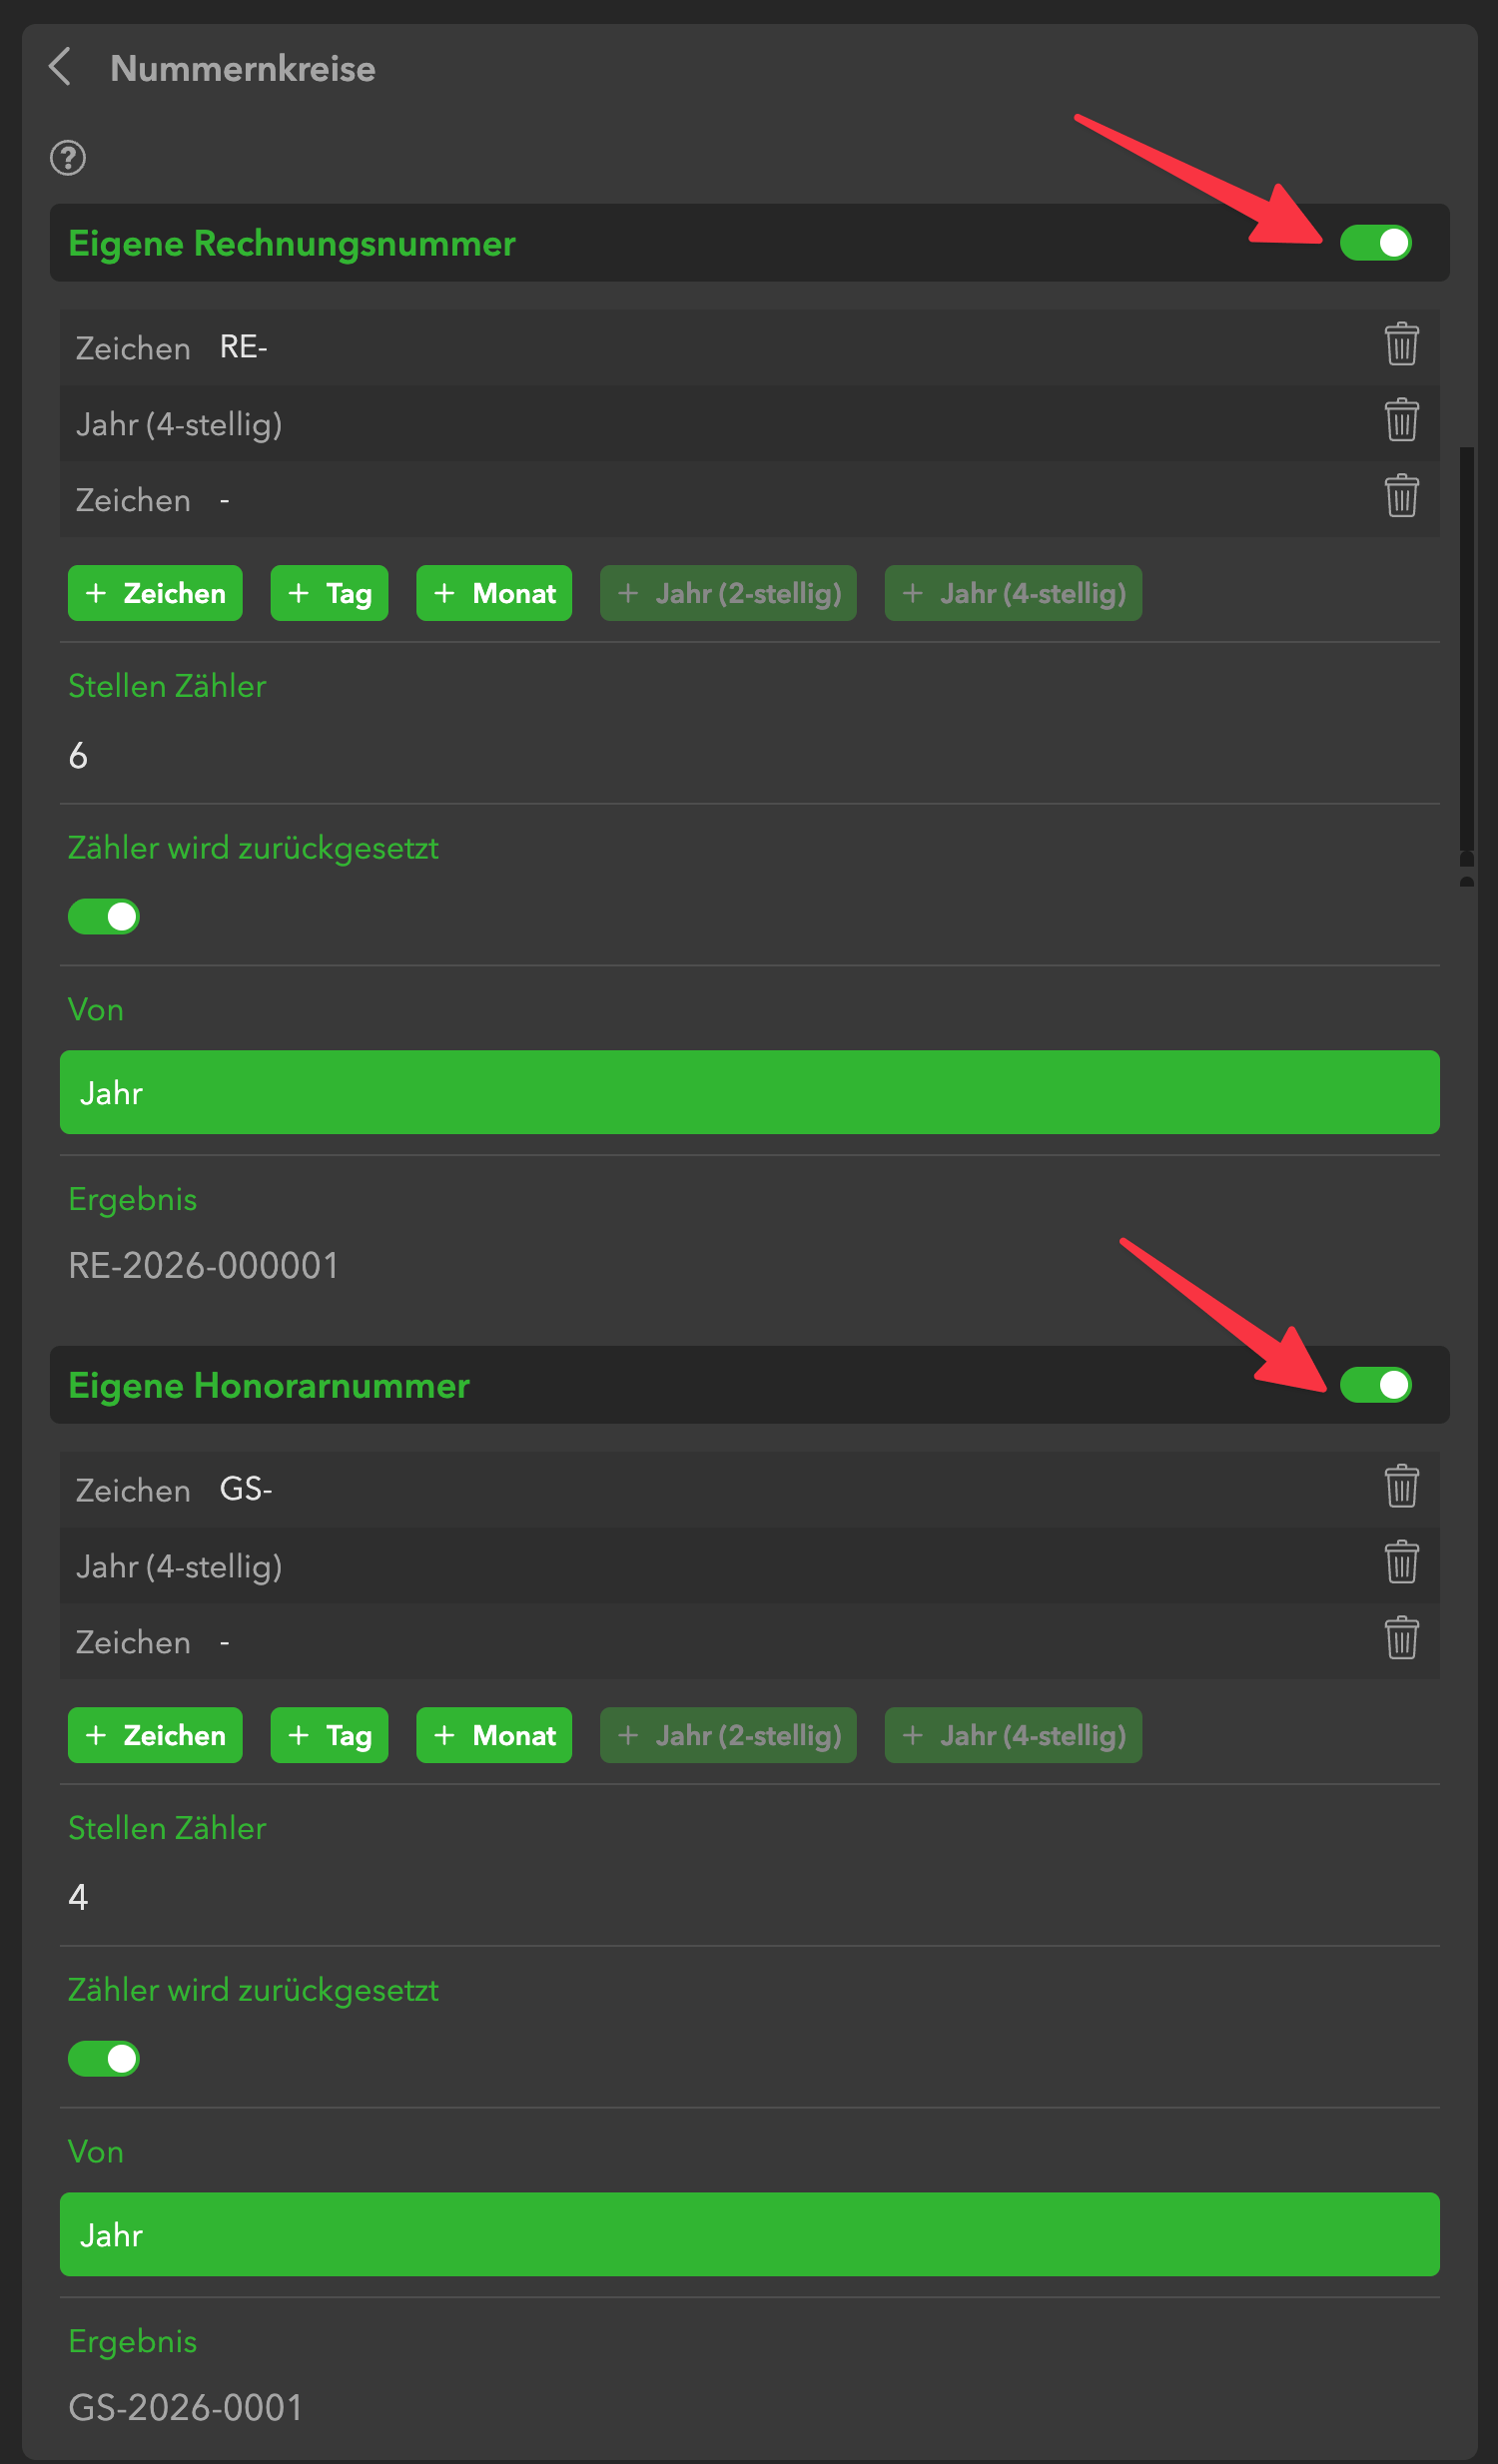Add a Zeichen element to Rechnungsnummer
The width and height of the screenshot is (1498, 2464).
tap(155, 593)
